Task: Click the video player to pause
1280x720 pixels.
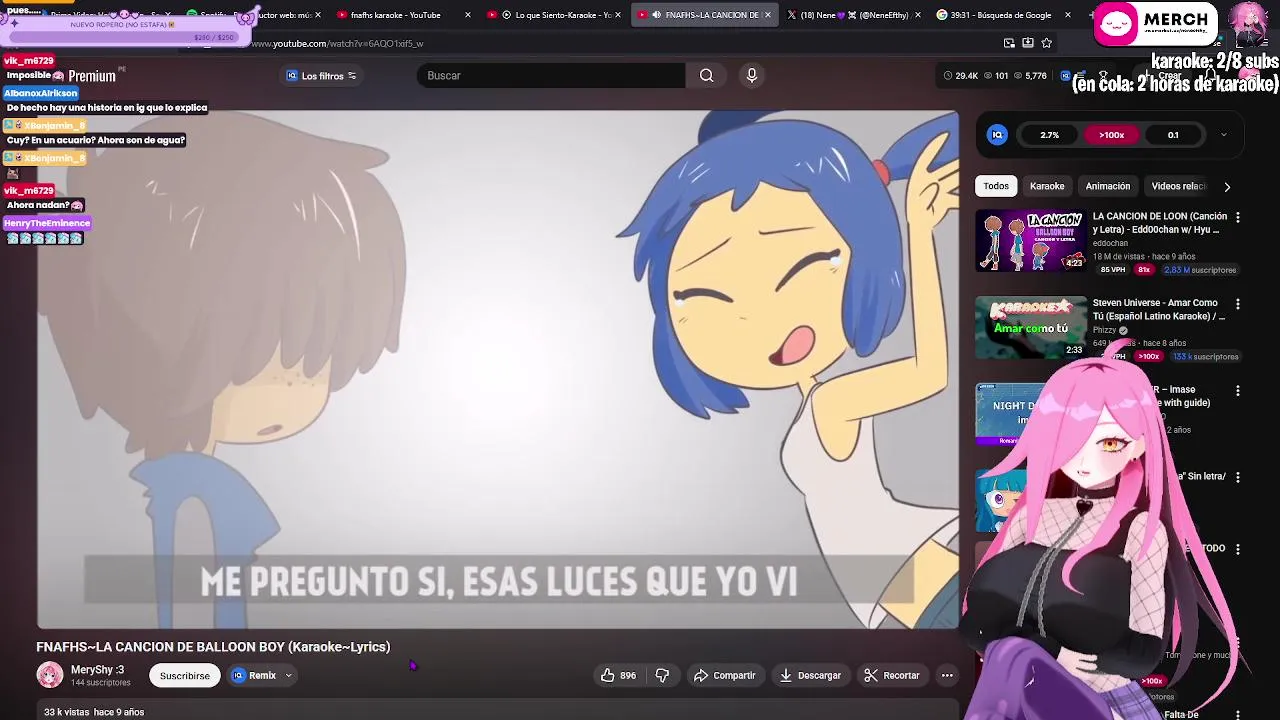Action: tap(498, 370)
